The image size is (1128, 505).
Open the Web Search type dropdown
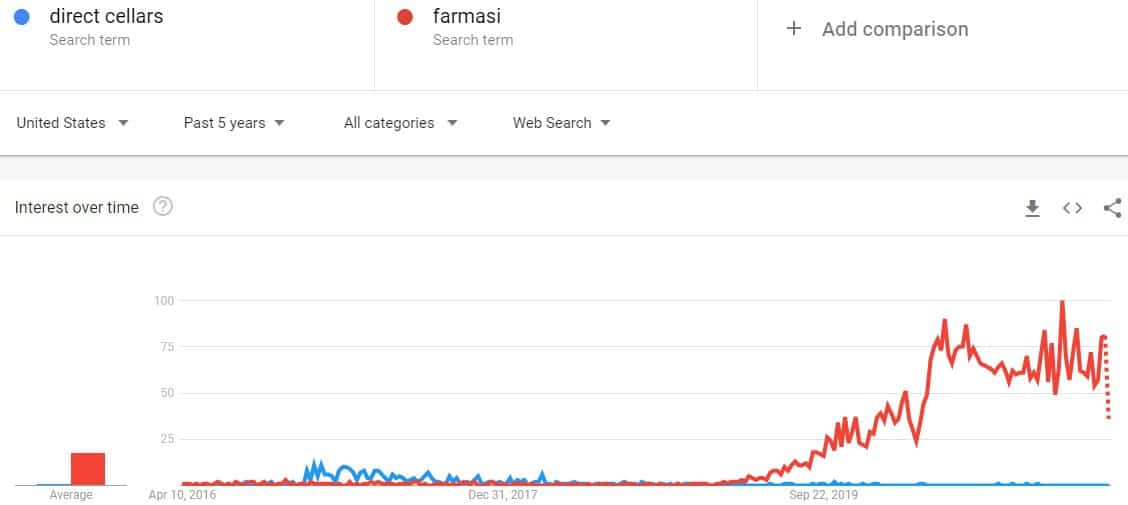[x=561, y=123]
